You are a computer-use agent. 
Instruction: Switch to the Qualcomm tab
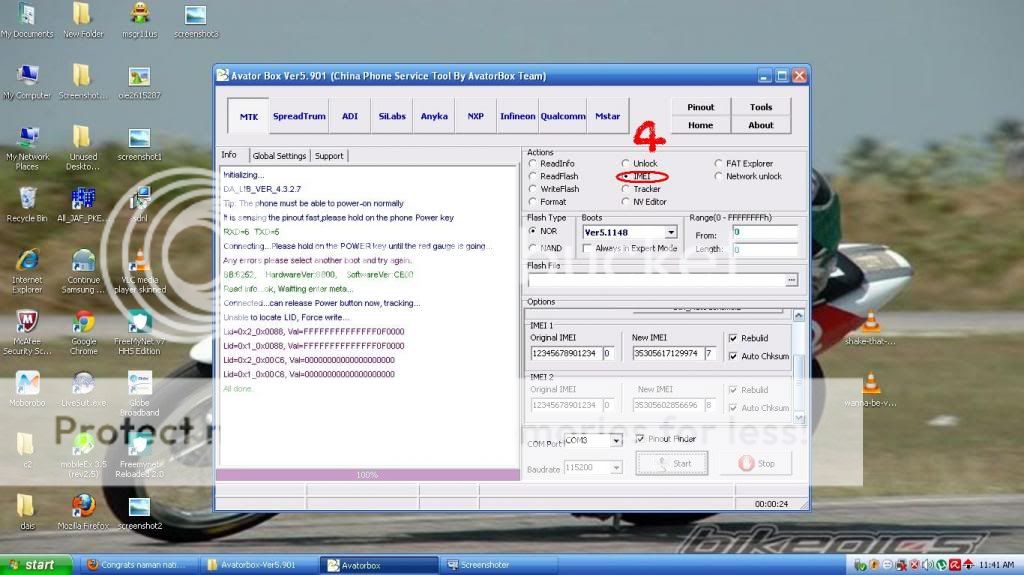click(562, 116)
